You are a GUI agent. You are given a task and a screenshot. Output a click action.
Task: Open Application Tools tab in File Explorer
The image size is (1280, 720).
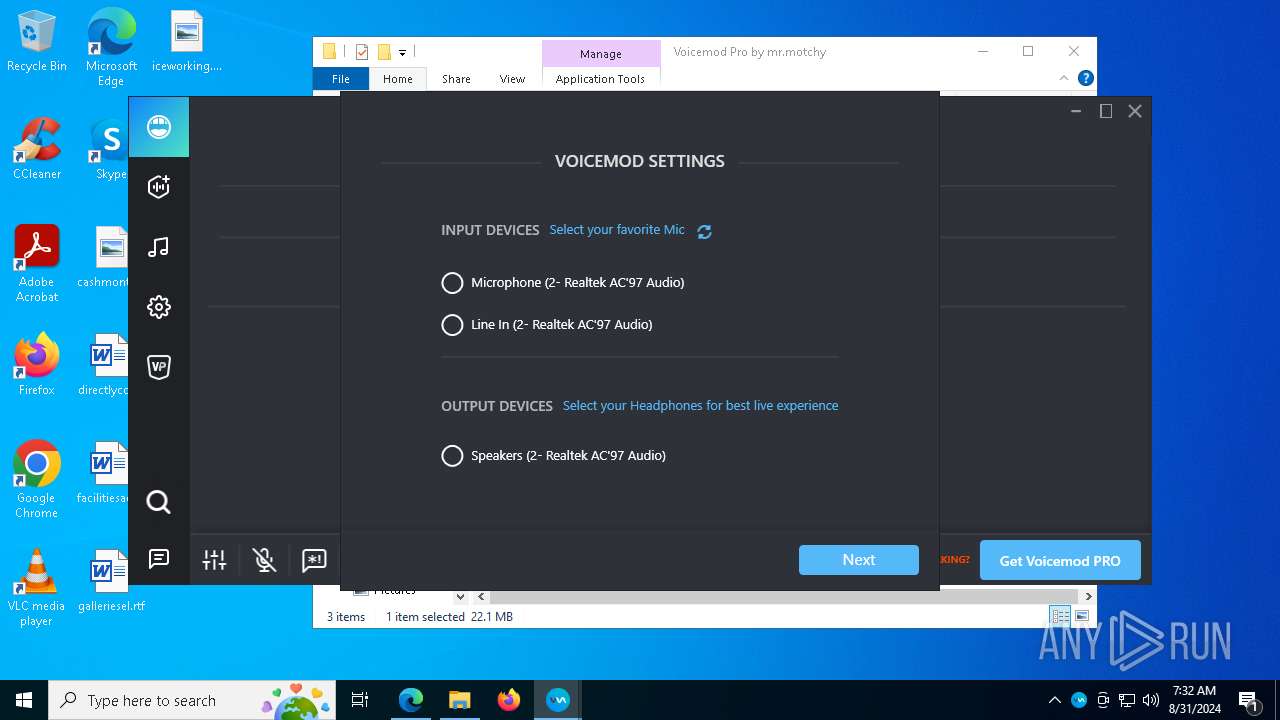(600, 79)
